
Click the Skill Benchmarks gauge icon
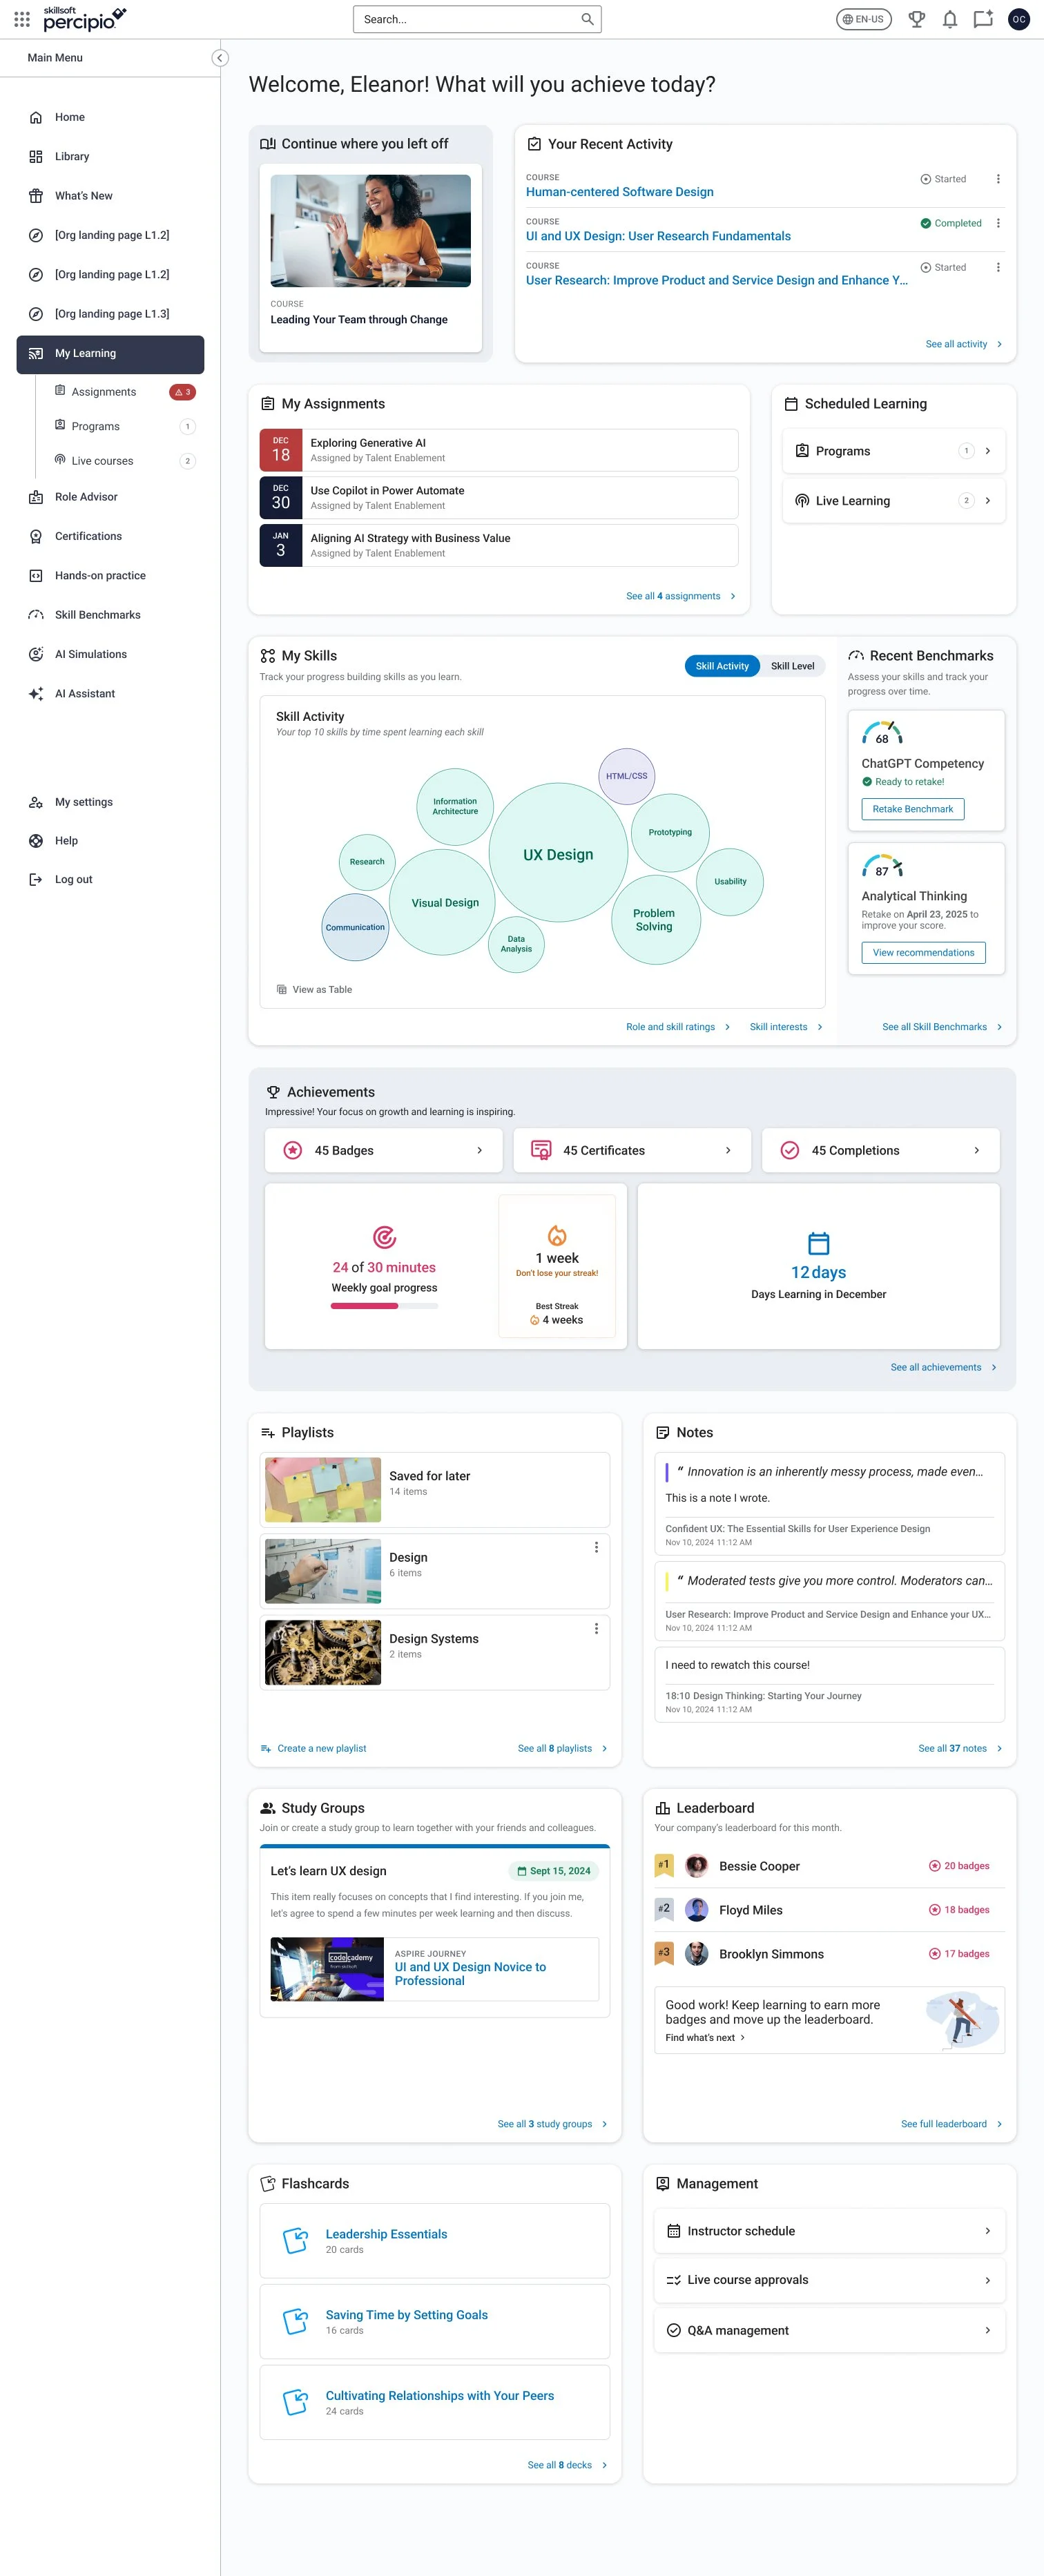click(36, 615)
